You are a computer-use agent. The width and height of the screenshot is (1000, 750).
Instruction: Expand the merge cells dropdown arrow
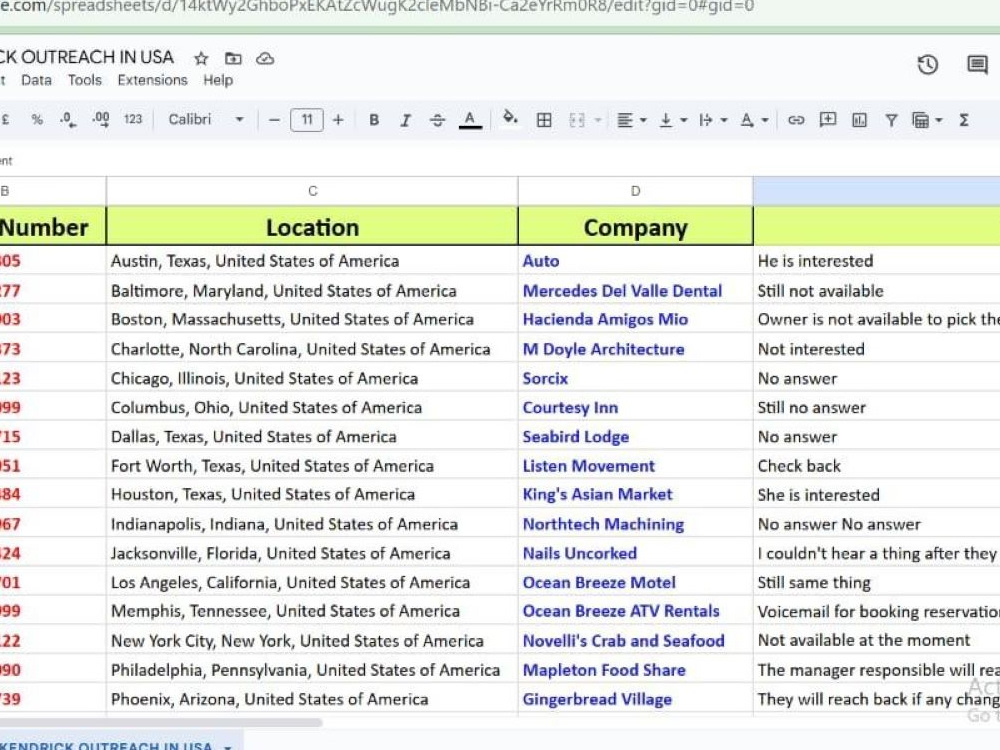[598, 120]
